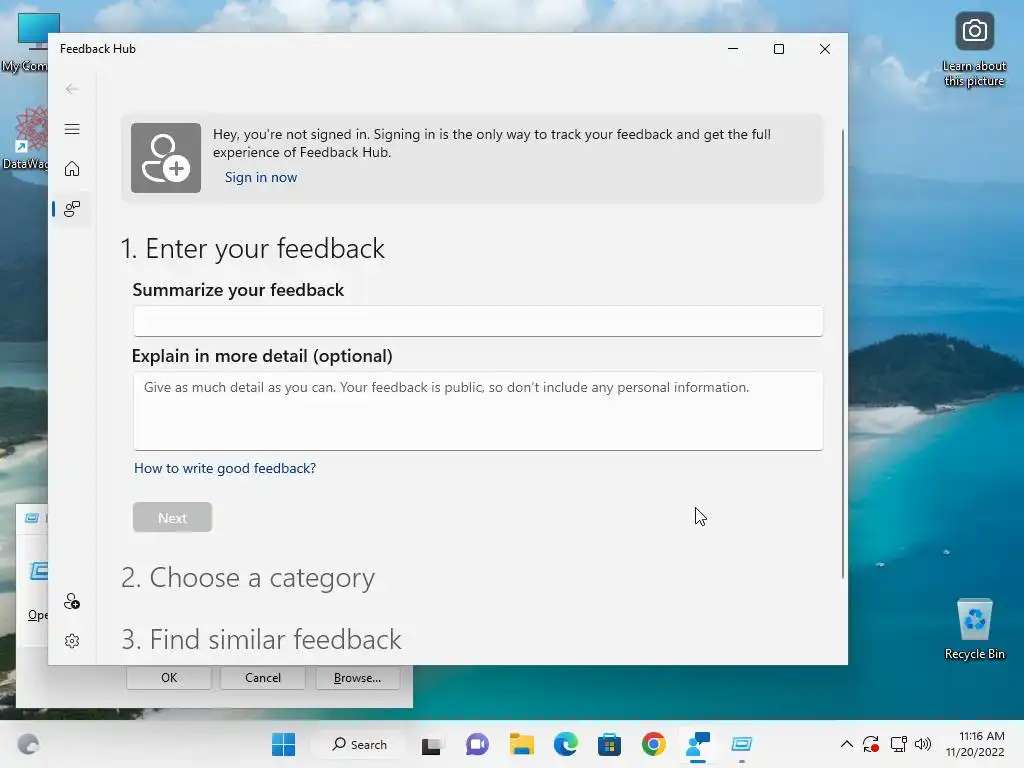
Task: Maximize the Feedback Hub window
Action: [778, 49]
